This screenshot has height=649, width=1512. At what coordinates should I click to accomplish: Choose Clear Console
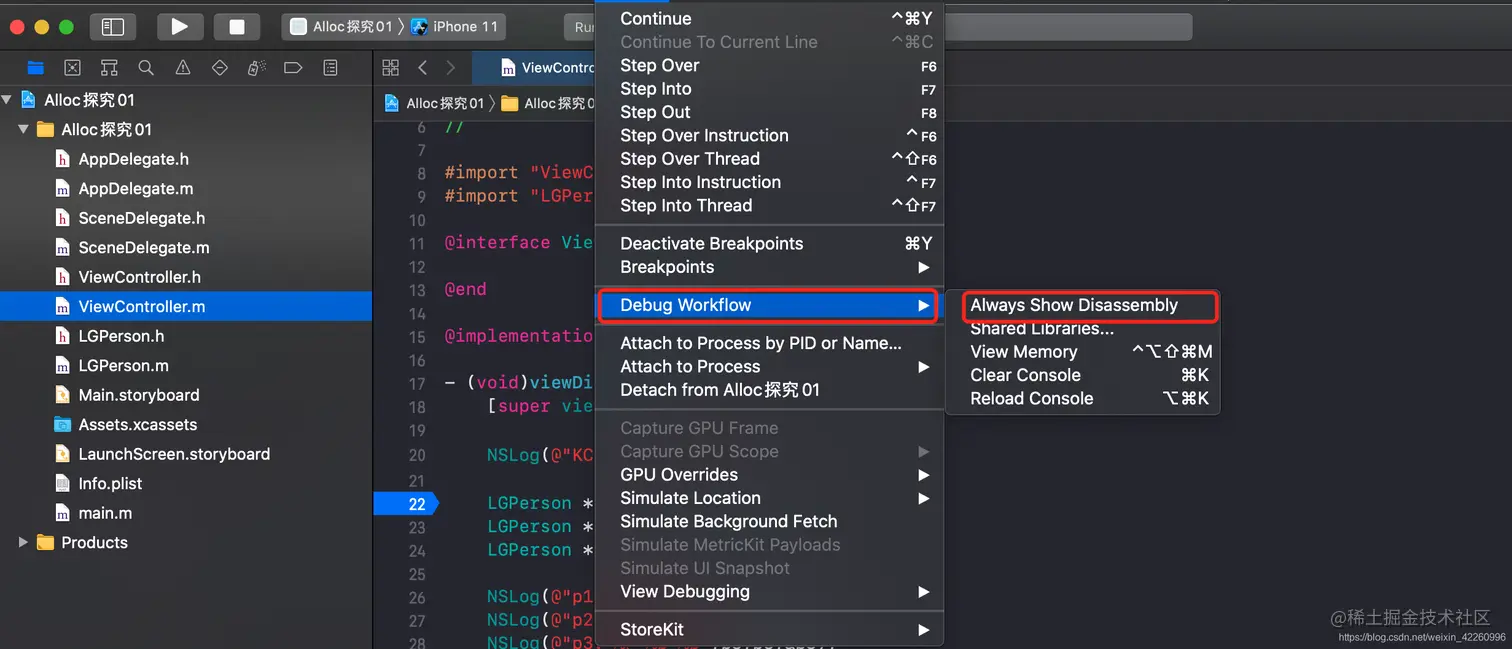click(1083, 375)
